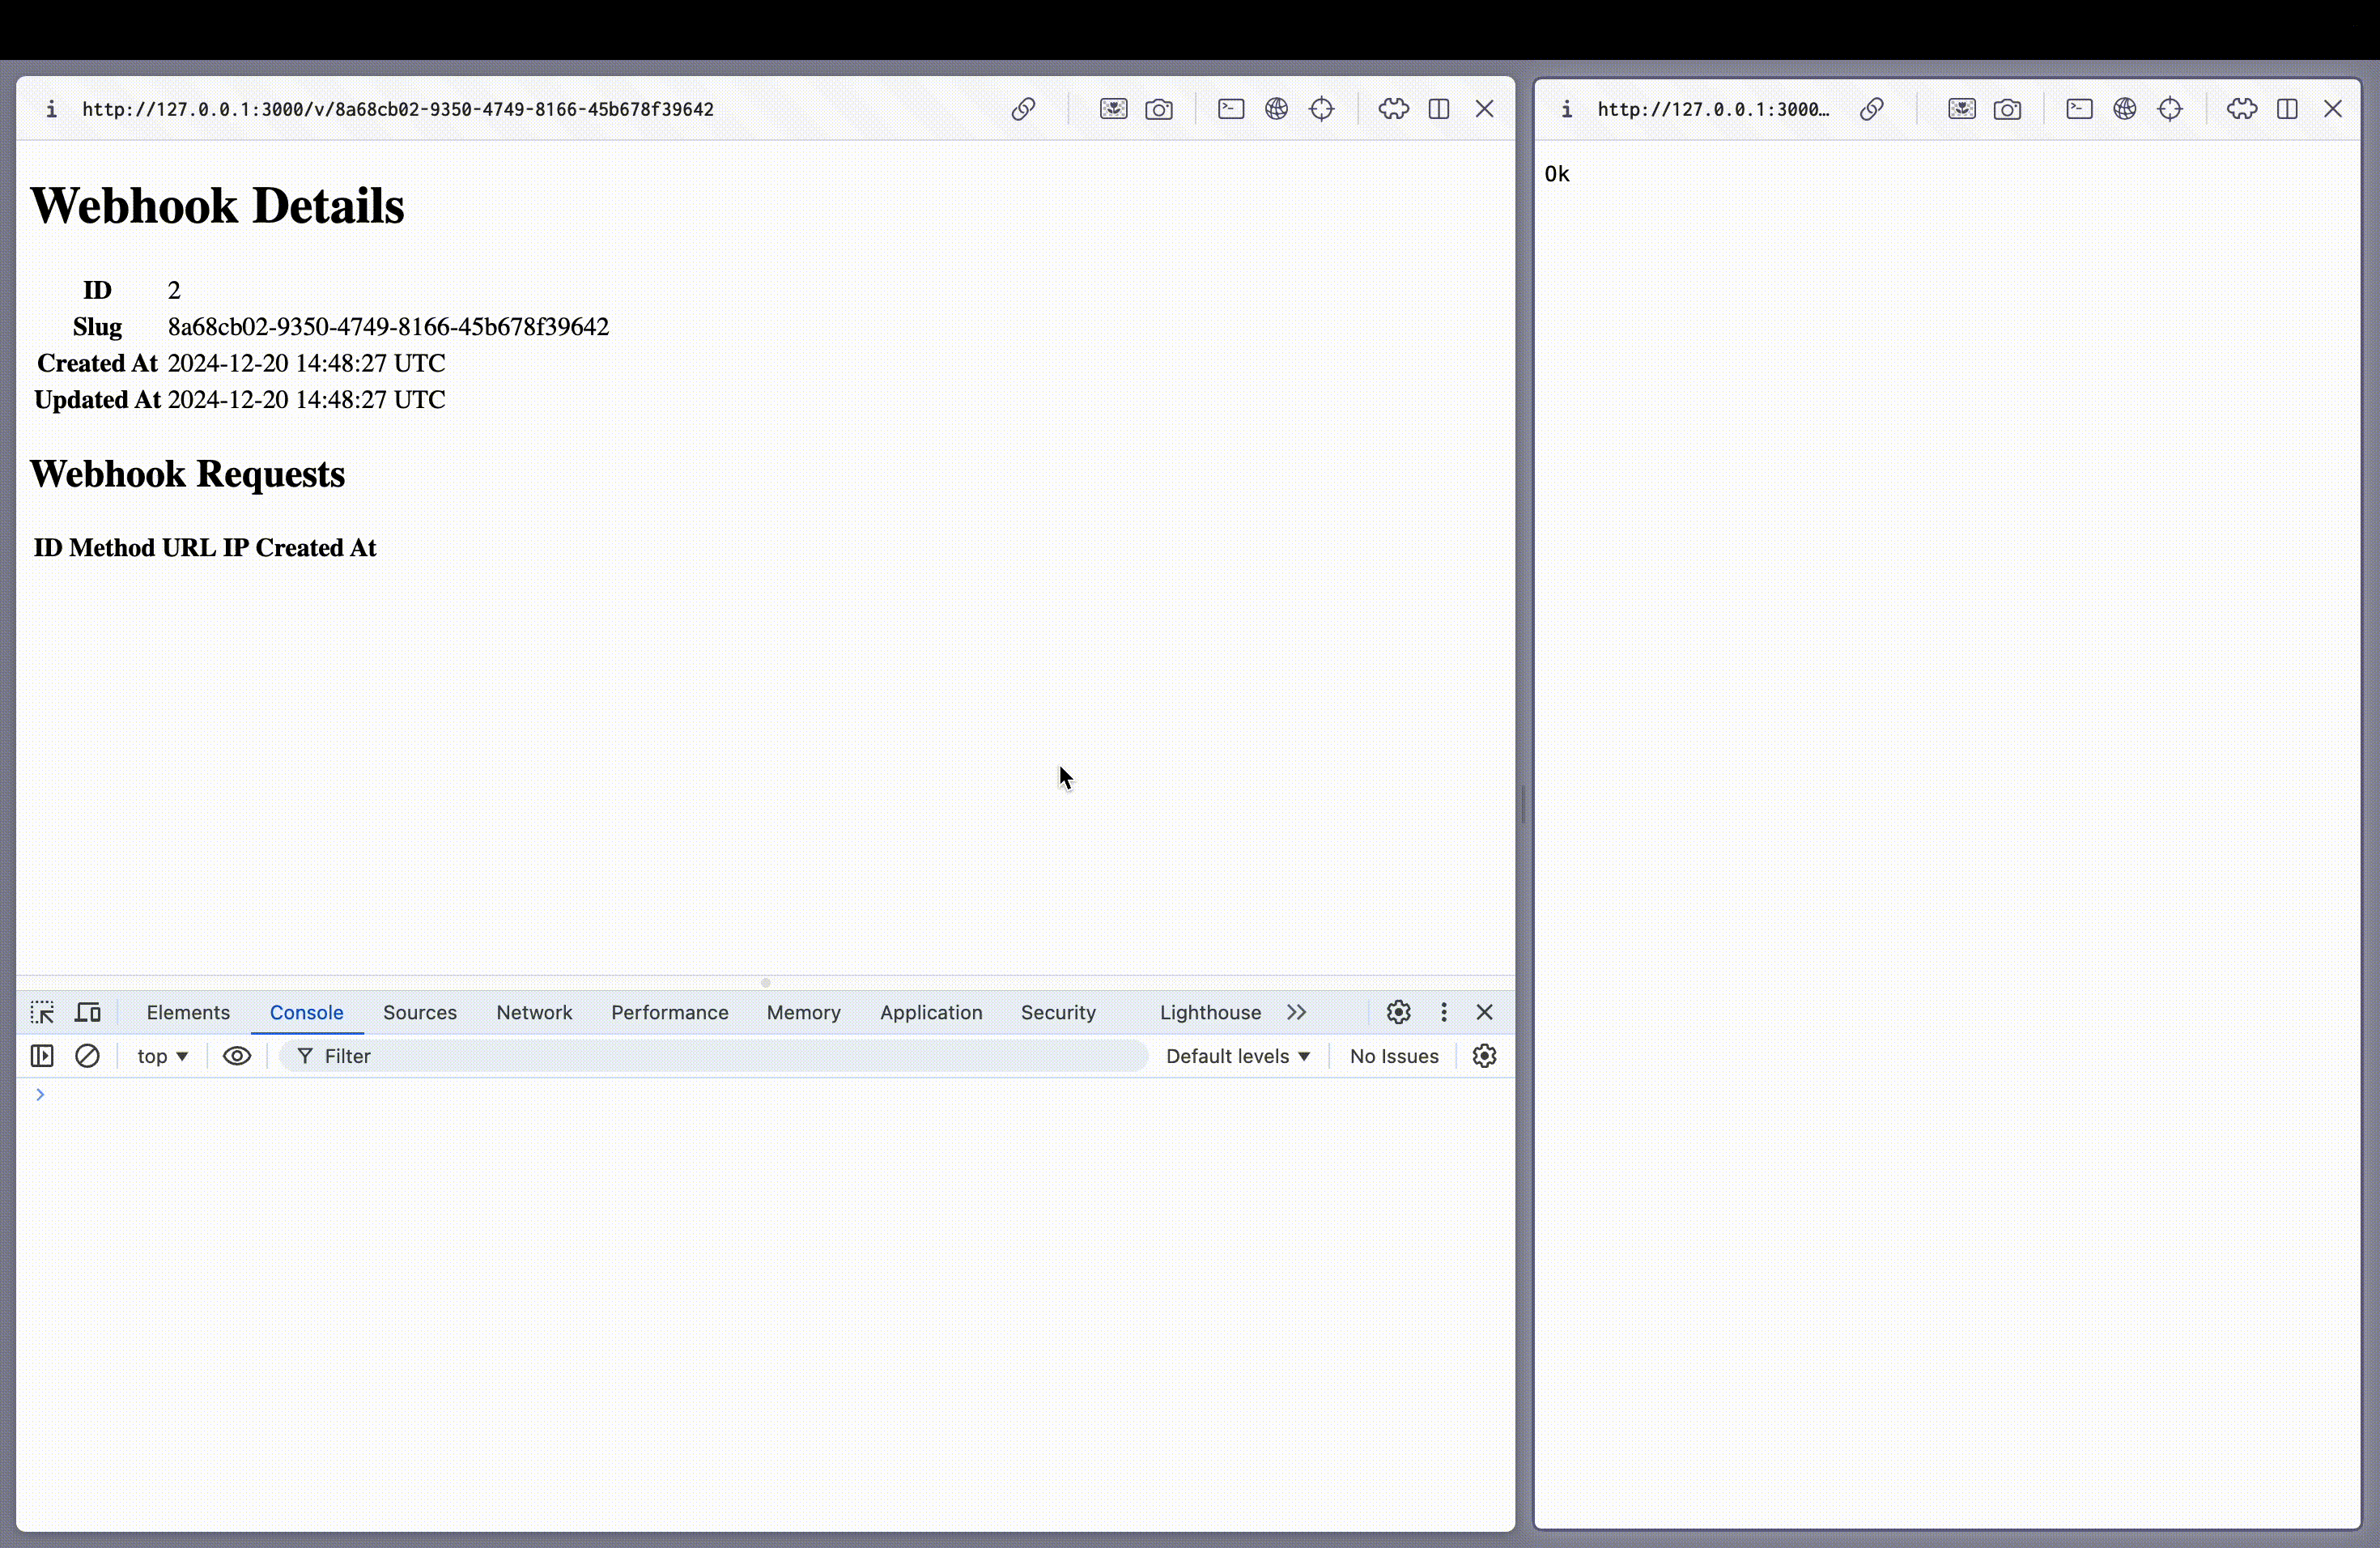Toggle split view icon in left pane

tap(1439, 109)
